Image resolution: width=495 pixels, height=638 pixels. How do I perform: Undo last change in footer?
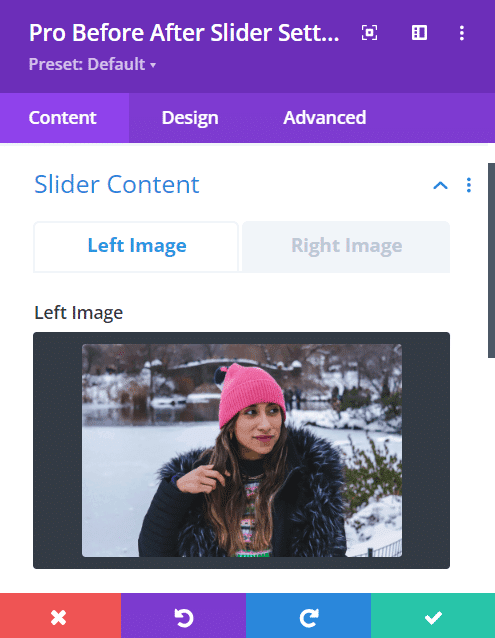[x=183, y=616]
